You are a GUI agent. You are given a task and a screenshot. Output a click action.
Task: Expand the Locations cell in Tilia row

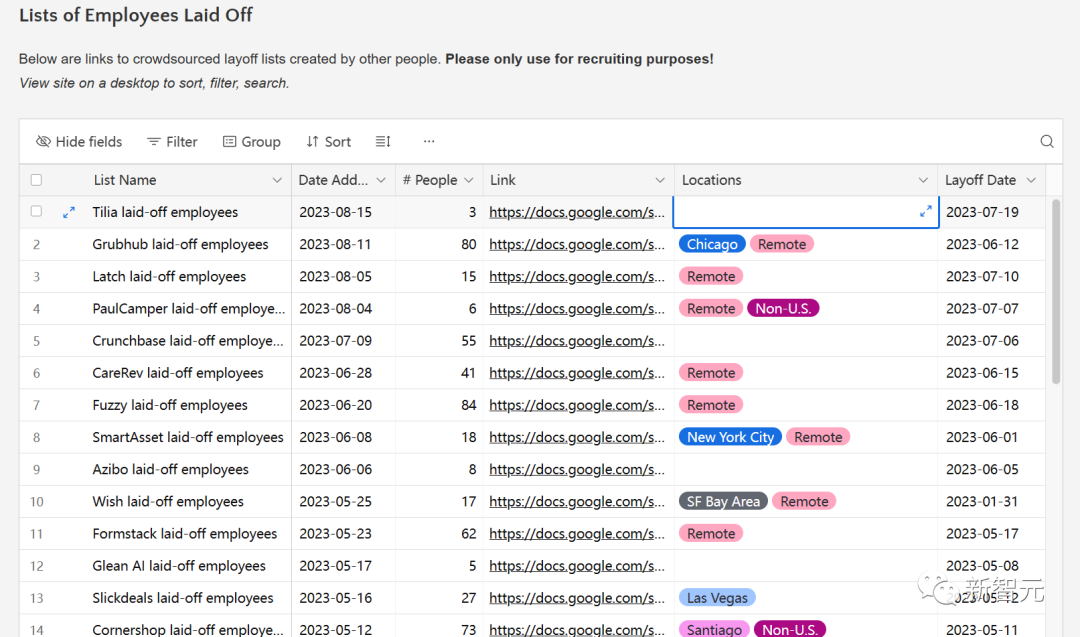pos(925,211)
